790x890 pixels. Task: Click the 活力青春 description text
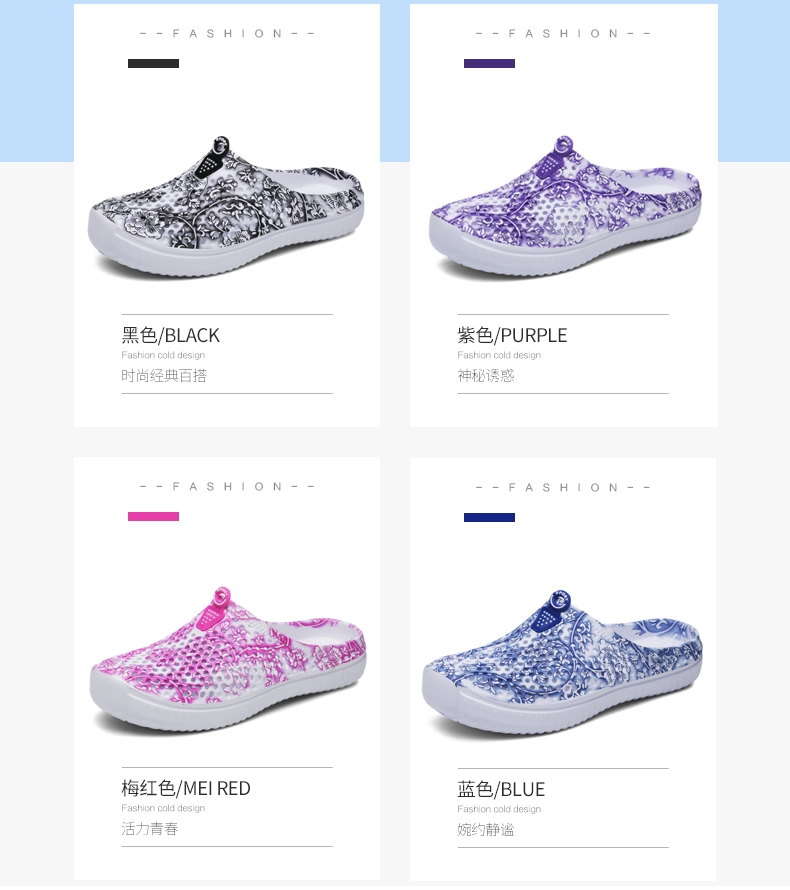point(149,829)
